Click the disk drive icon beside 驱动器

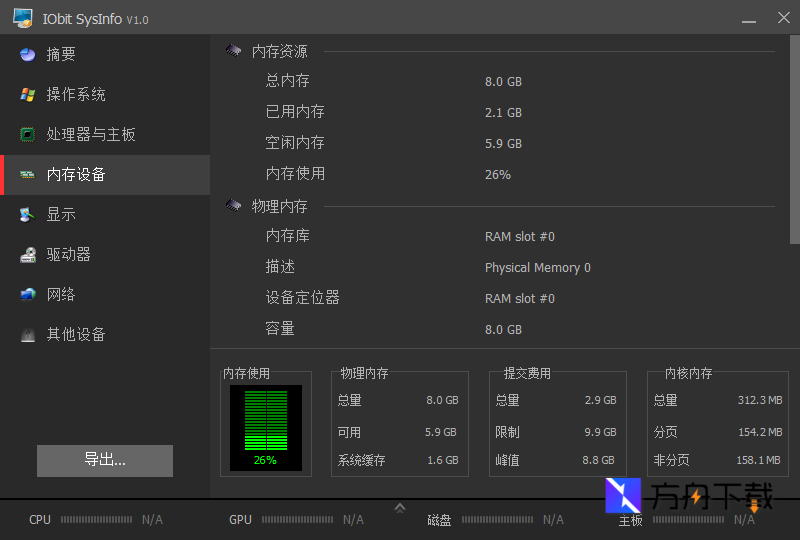[28, 255]
